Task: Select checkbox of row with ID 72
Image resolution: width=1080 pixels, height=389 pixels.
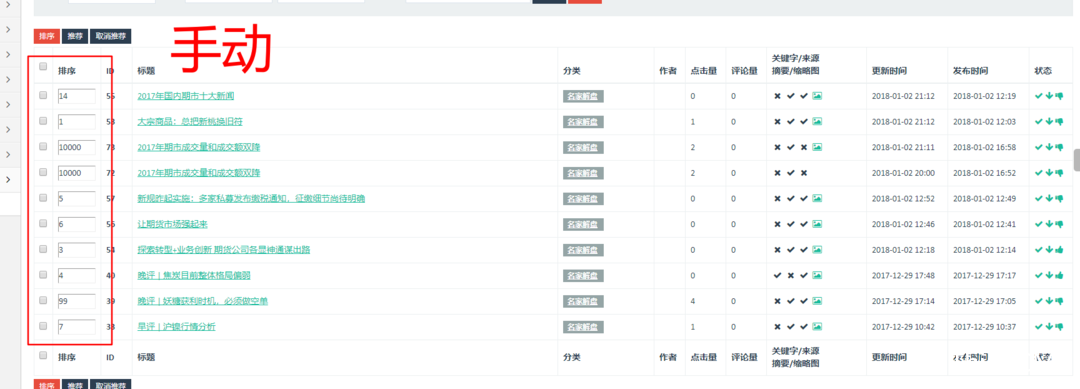Action: [x=43, y=172]
